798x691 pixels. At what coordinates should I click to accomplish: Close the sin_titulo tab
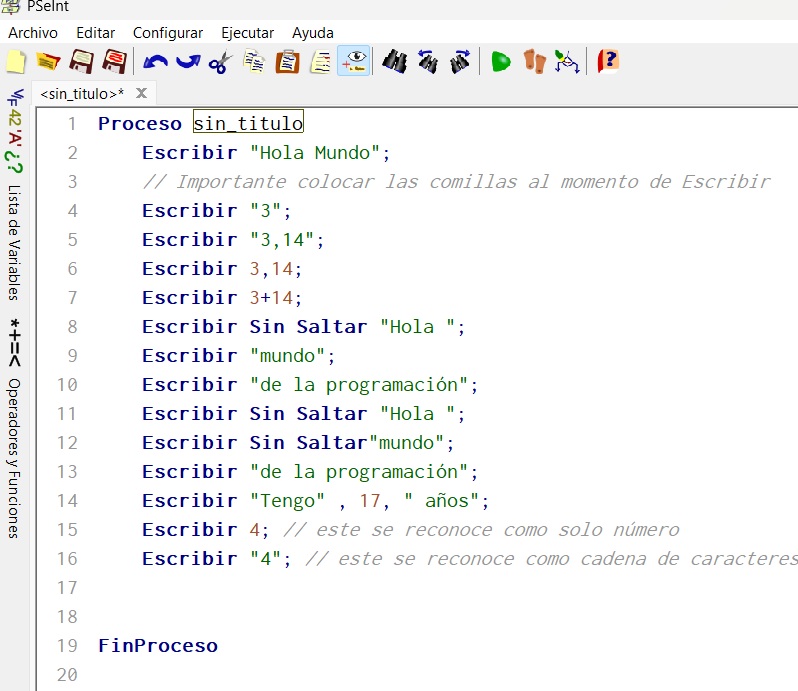pyautogui.click(x=141, y=94)
